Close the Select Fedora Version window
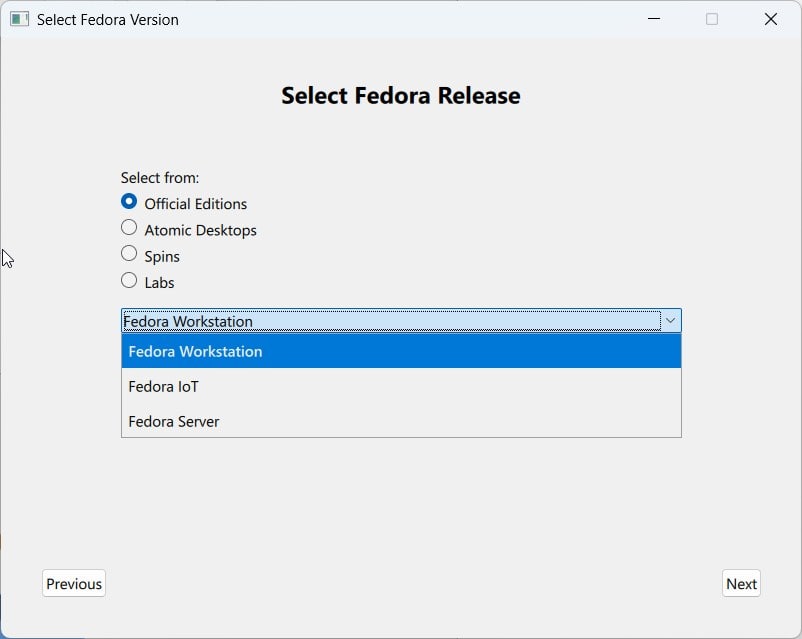The height and width of the screenshot is (639, 802). [770, 19]
